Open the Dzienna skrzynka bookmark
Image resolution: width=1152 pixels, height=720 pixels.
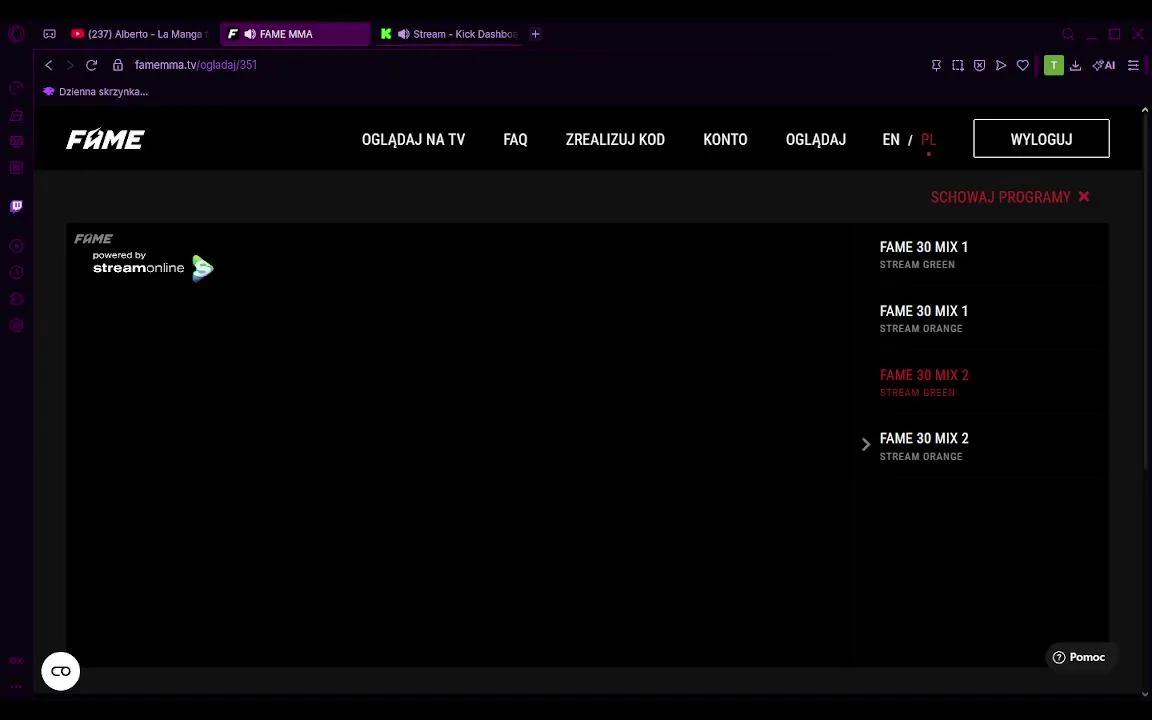tap(96, 92)
